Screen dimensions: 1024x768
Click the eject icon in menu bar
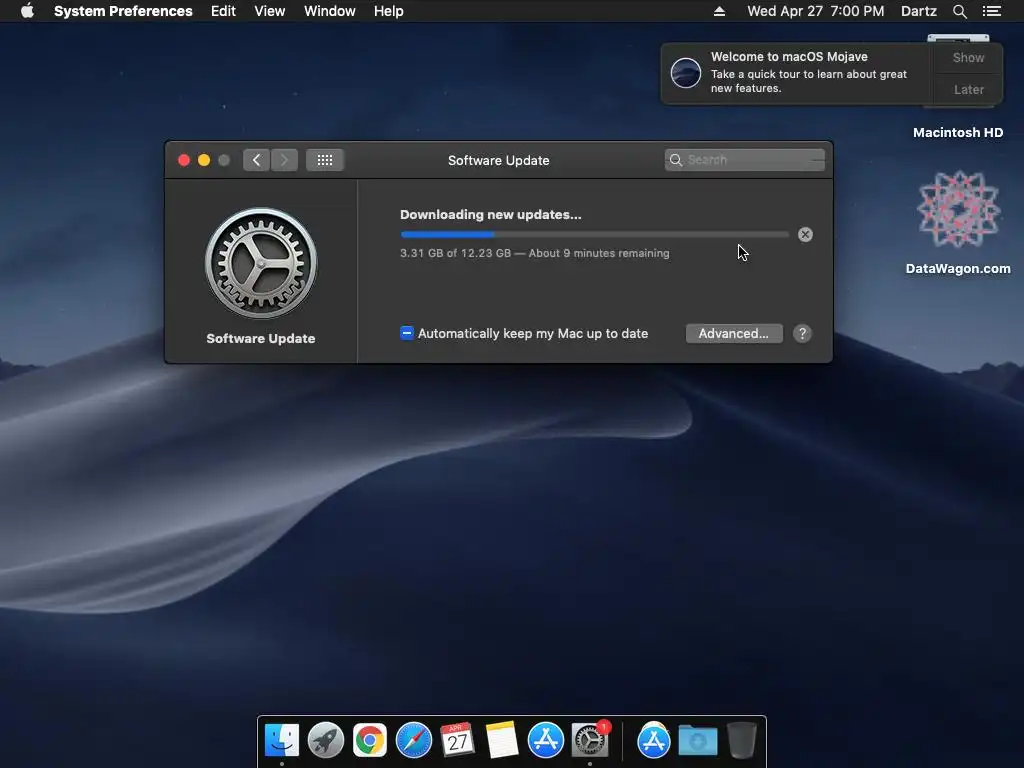(x=719, y=11)
